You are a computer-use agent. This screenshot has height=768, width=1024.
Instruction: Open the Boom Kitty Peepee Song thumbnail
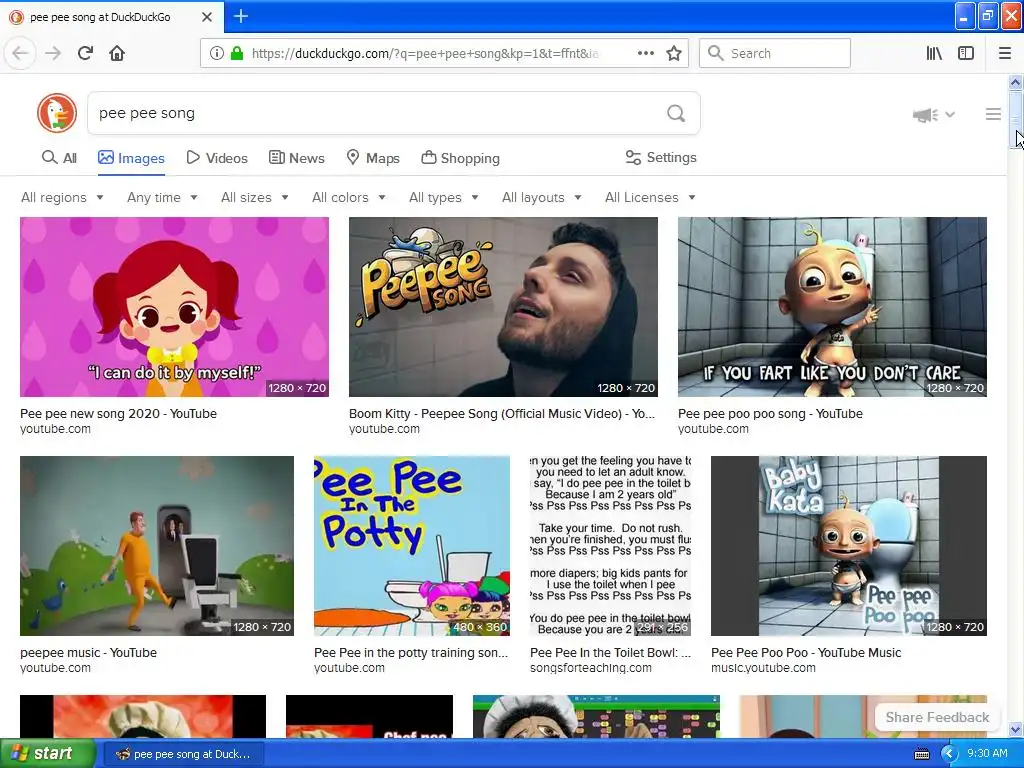click(503, 307)
